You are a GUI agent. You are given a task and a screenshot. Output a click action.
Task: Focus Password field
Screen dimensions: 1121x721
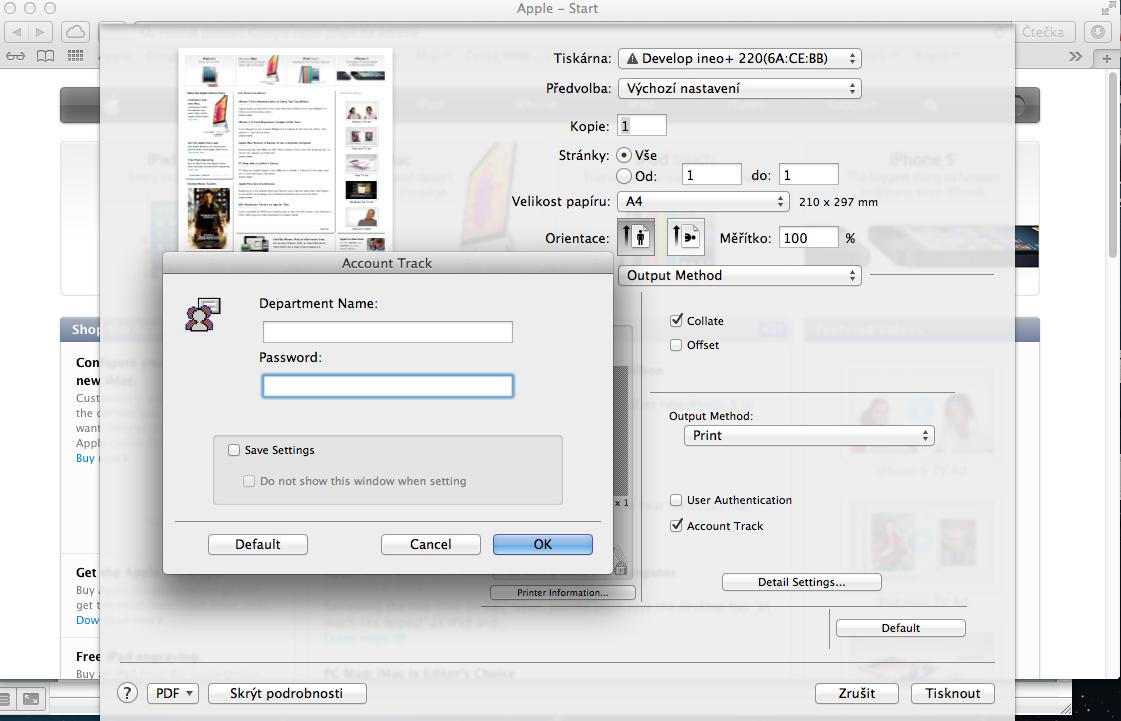387,386
